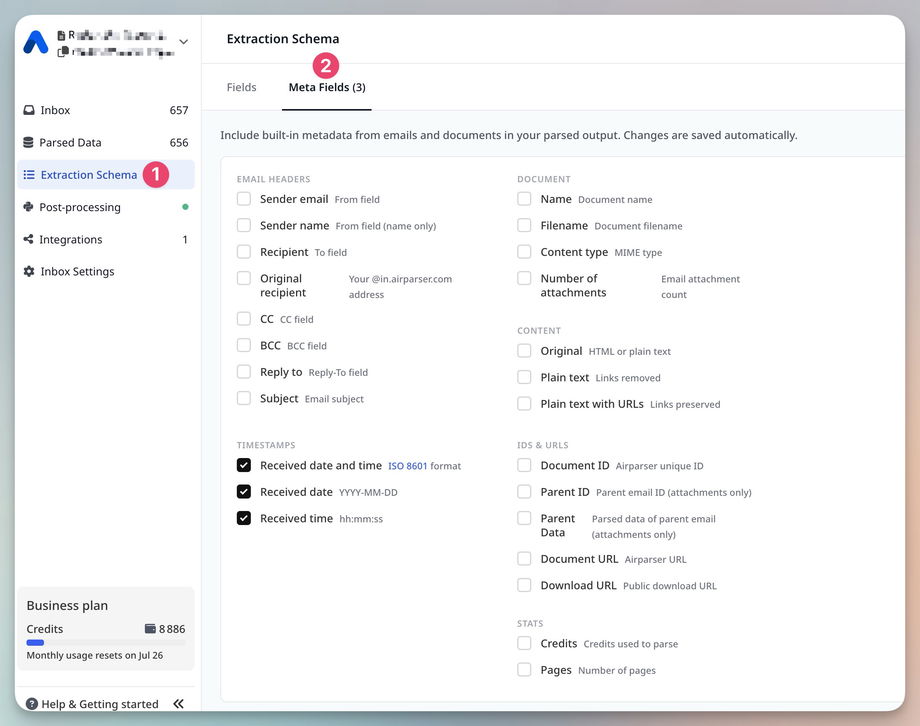Check the Pages checkbox

coord(524,669)
